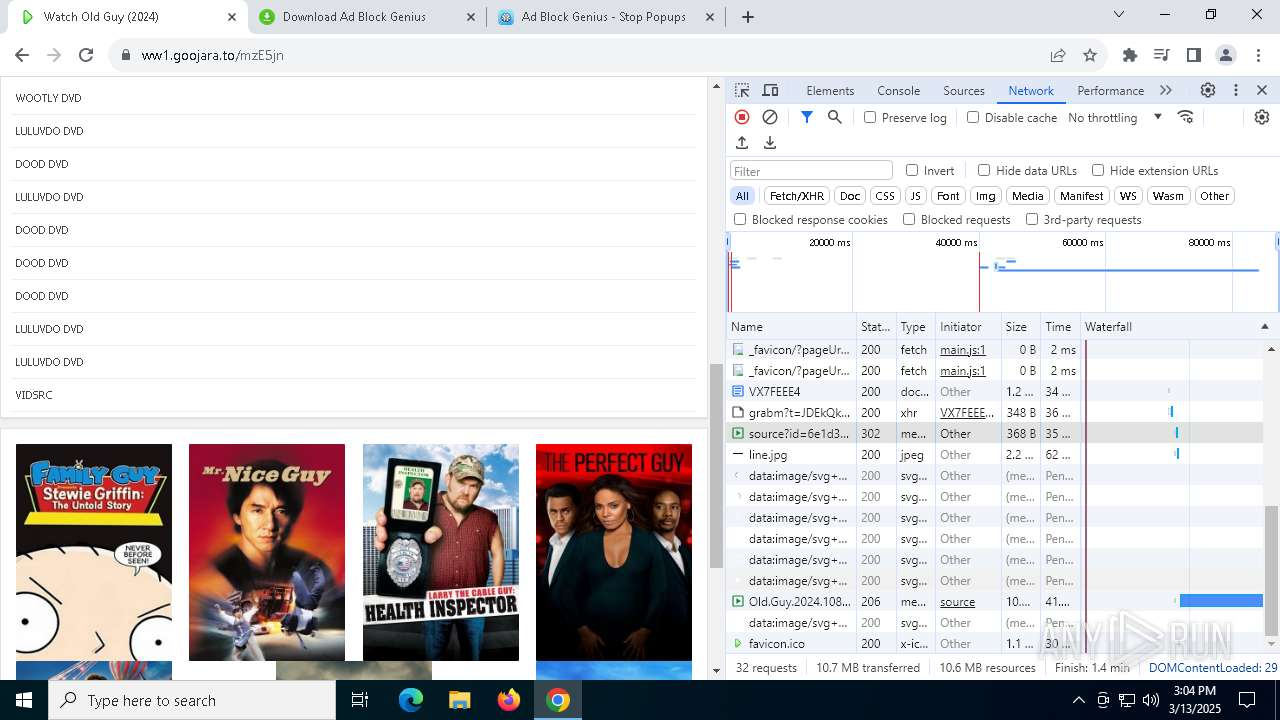The width and height of the screenshot is (1280, 720).
Task: Check Blocked response cookies
Action: (740, 219)
